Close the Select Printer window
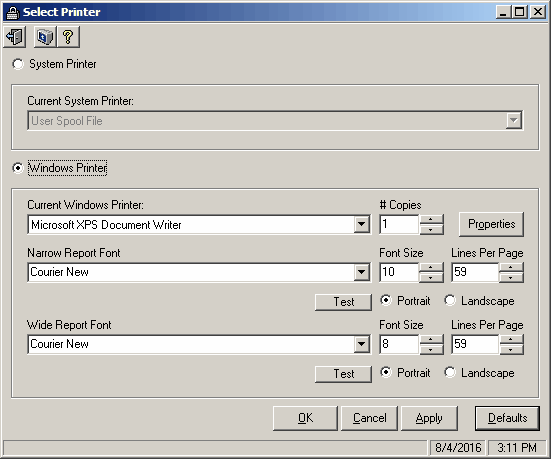Screen dimensions: 551x459 click(538, 12)
